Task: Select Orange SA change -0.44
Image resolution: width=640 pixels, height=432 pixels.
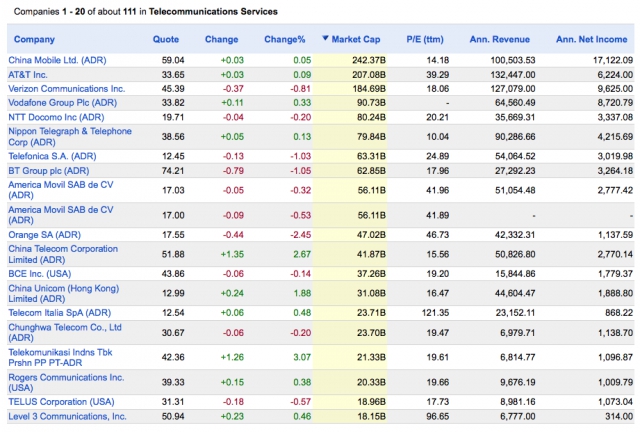Action: coord(233,235)
